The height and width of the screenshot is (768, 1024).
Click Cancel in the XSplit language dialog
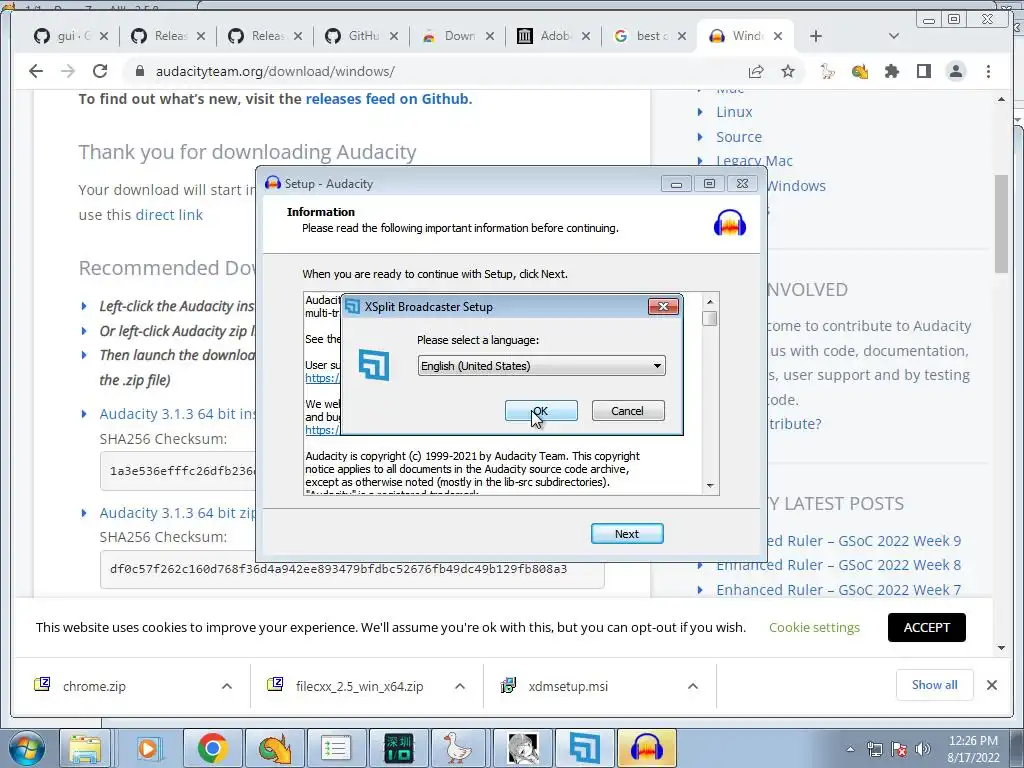click(x=628, y=411)
